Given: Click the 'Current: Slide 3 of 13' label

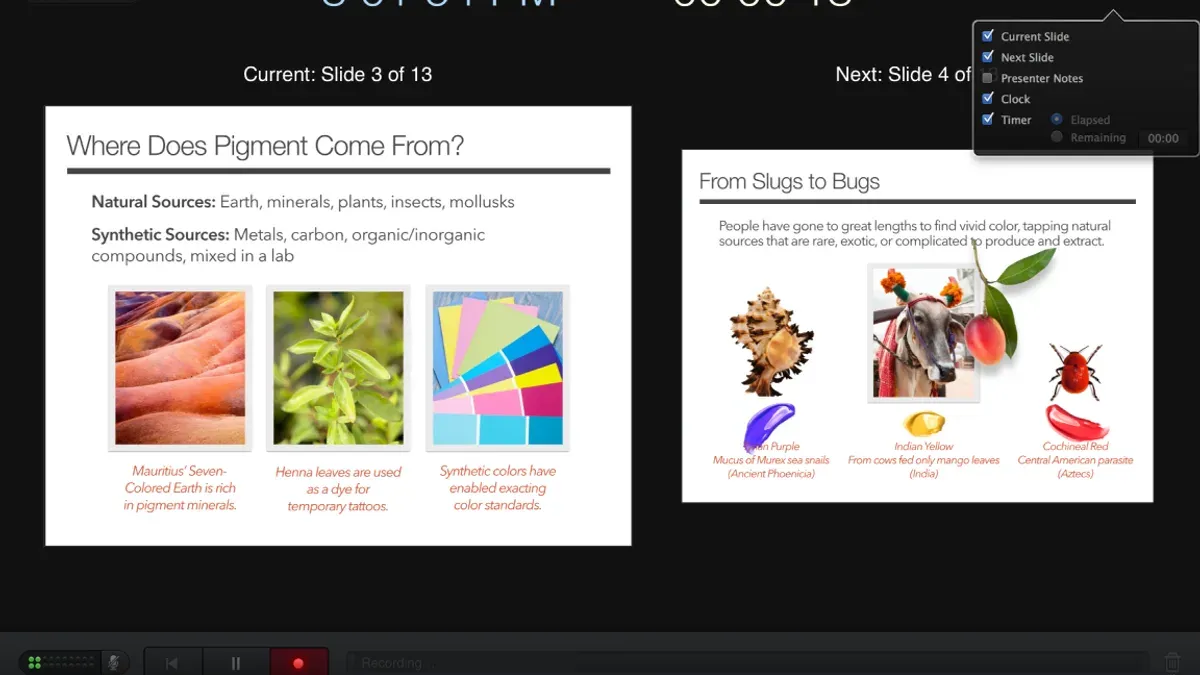Looking at the screenshot, I should pyautogui.click(x=338, y=74).
